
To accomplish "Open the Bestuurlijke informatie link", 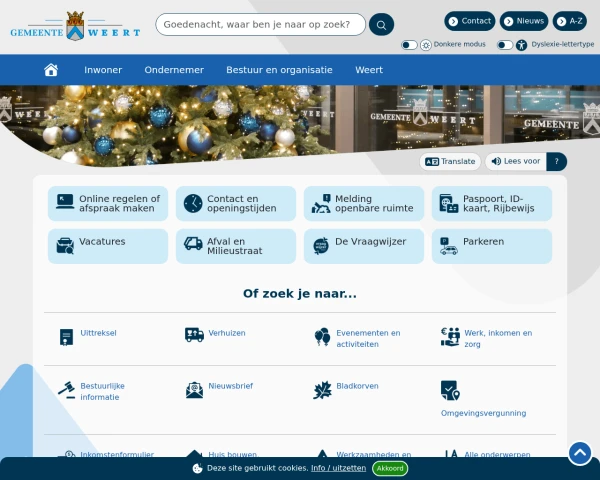I will click(103, 391).
